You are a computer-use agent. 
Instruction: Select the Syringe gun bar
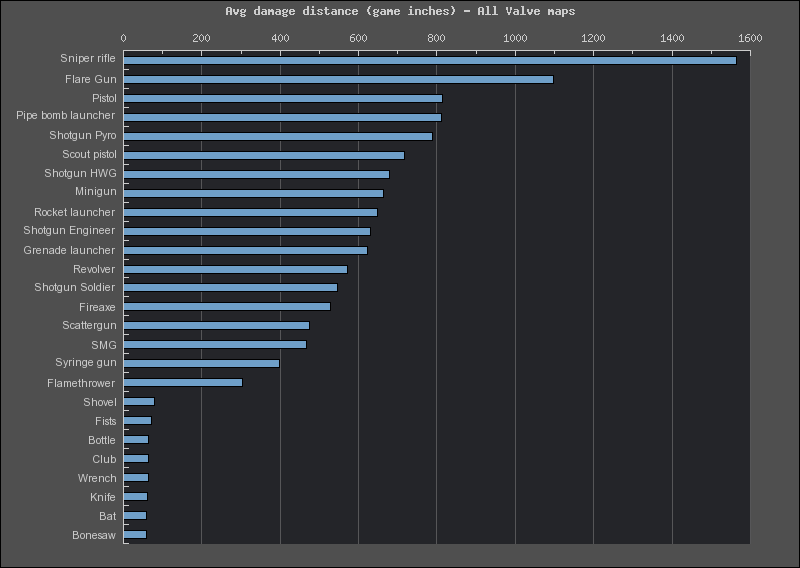coord(201,363)
